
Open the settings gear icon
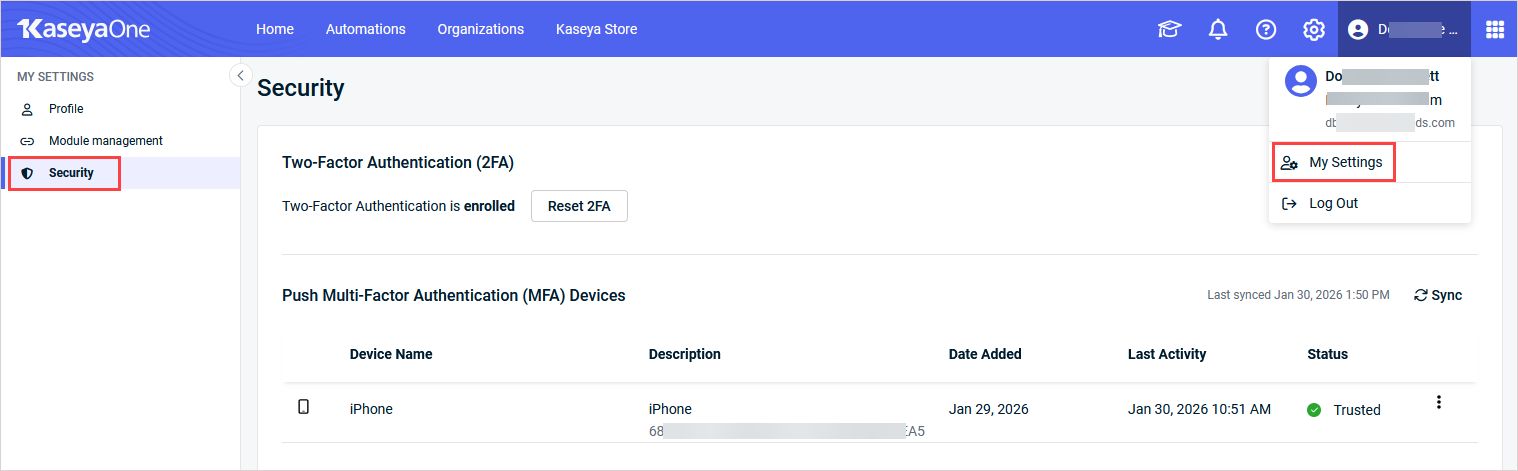tap(1314, 30)
